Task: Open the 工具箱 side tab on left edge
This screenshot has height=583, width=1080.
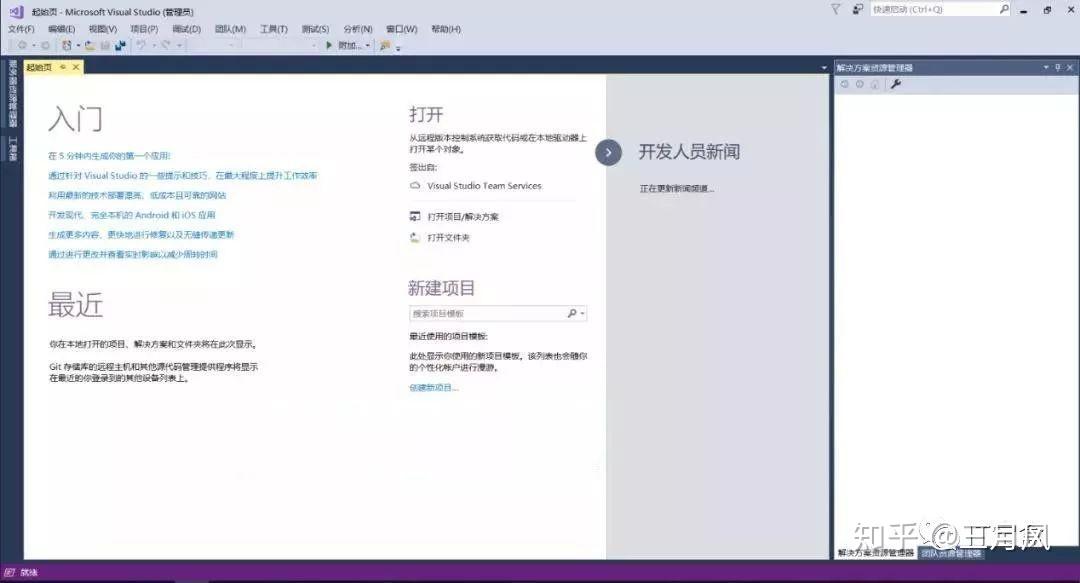Action: point(12,149)
